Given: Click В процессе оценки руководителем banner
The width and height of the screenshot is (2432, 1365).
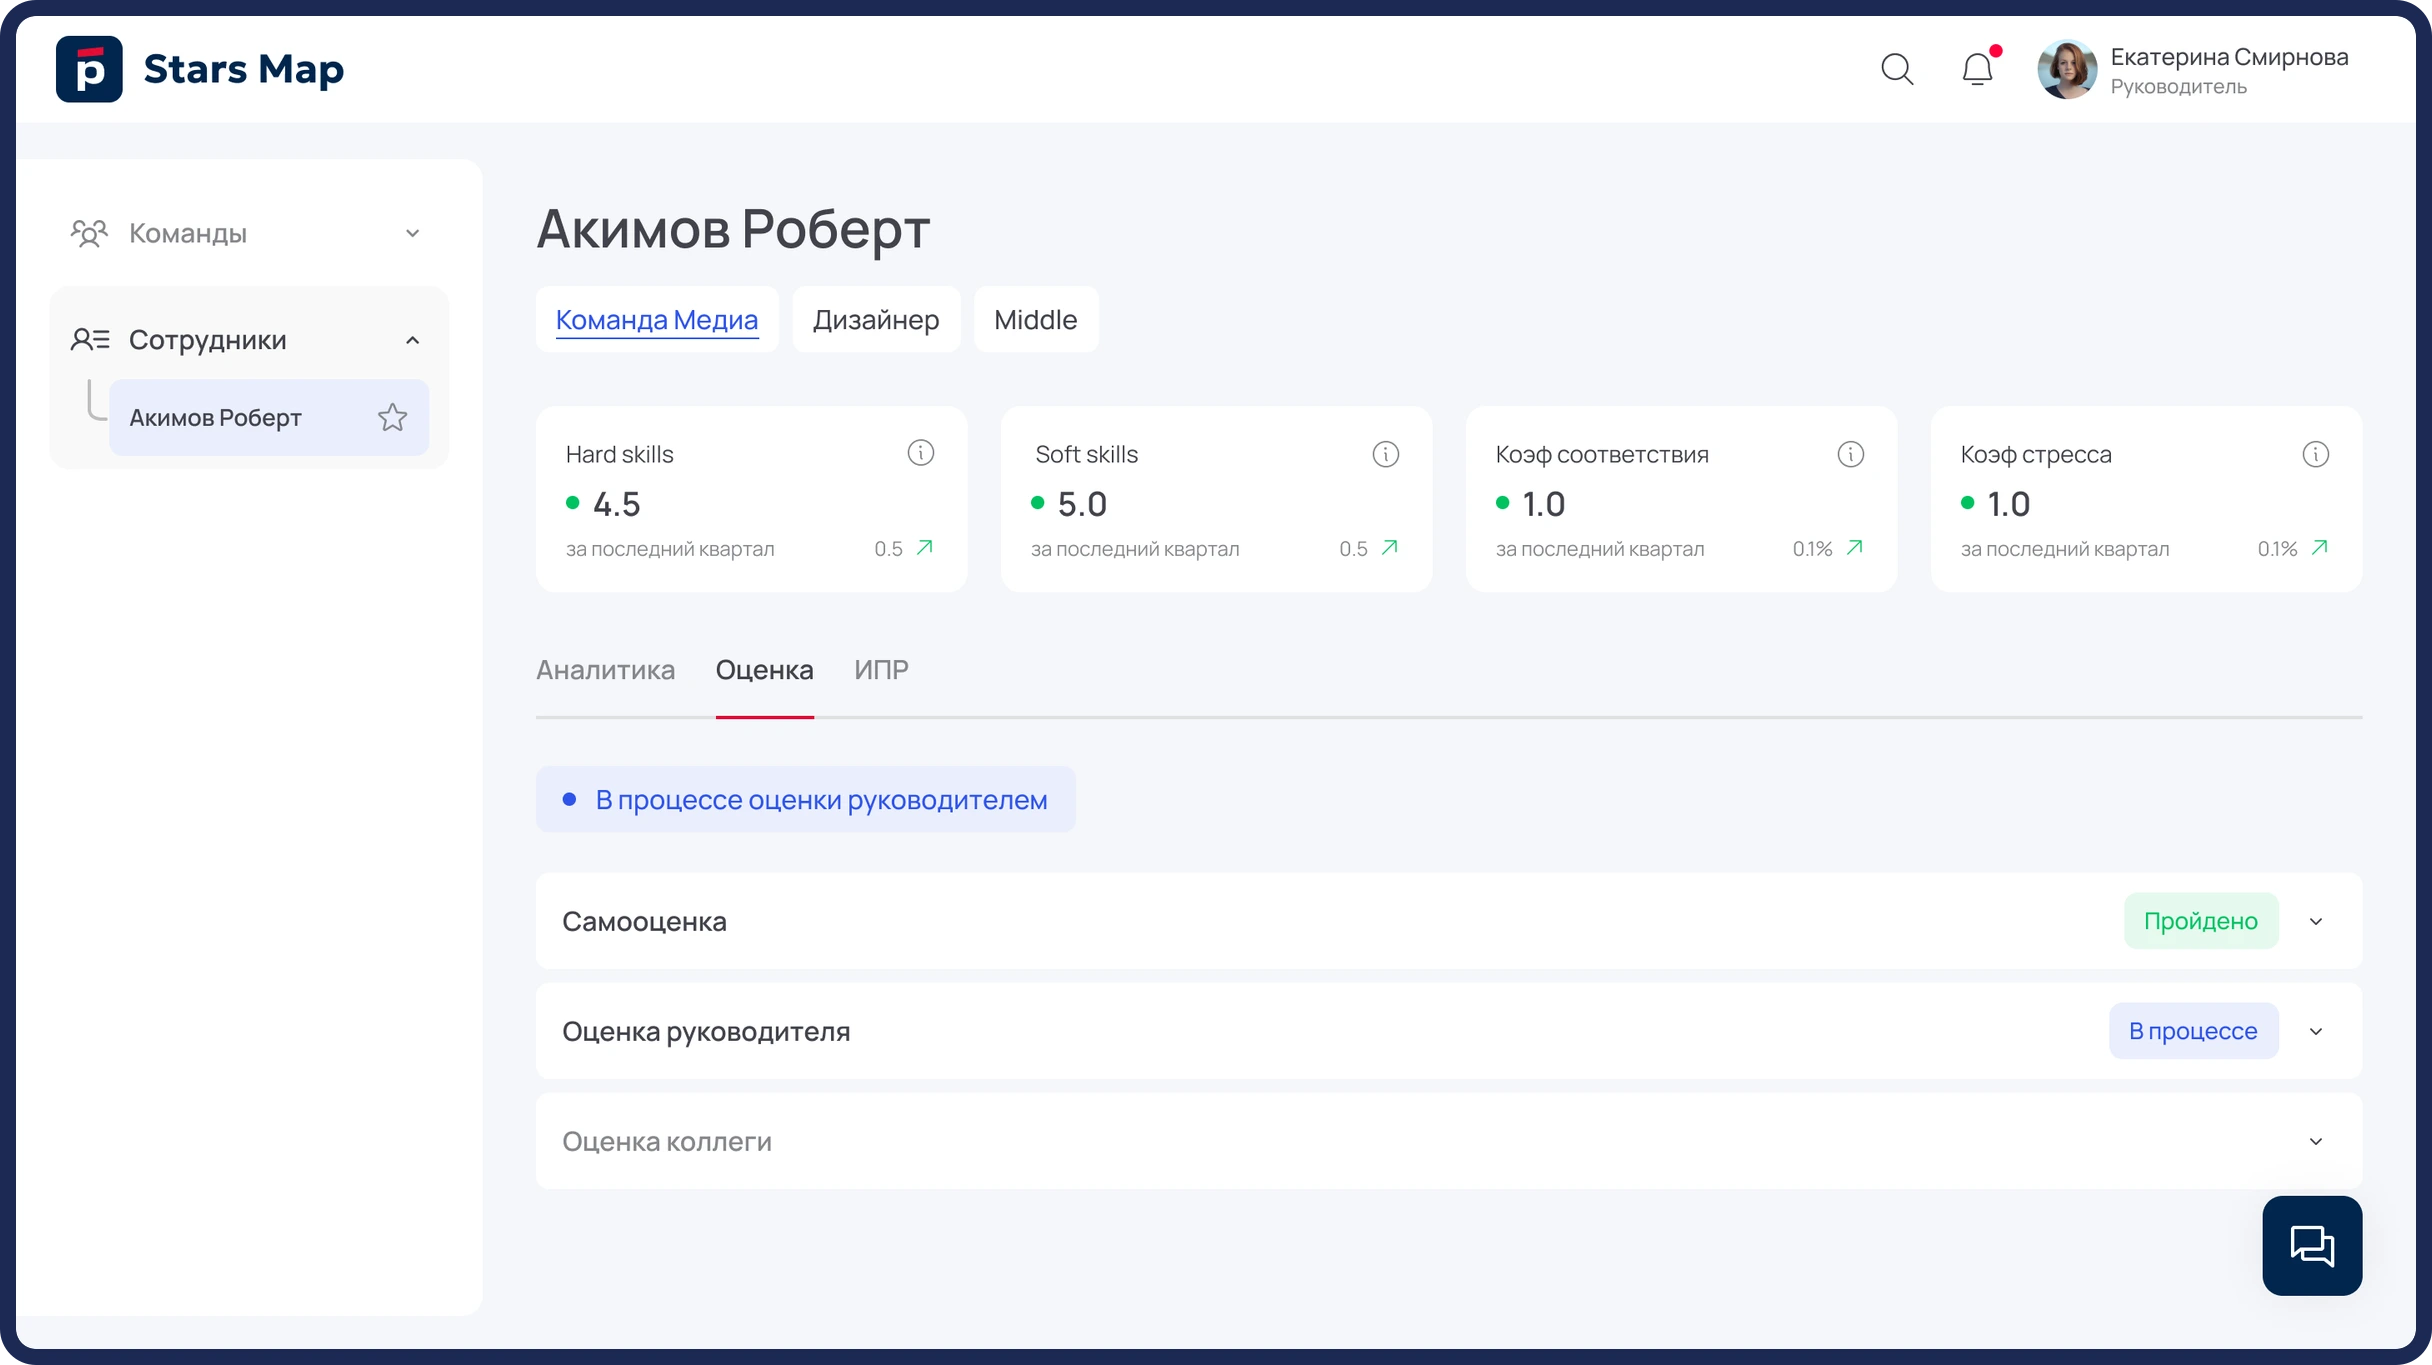Looking at the screenshot, I should [806, 799].
